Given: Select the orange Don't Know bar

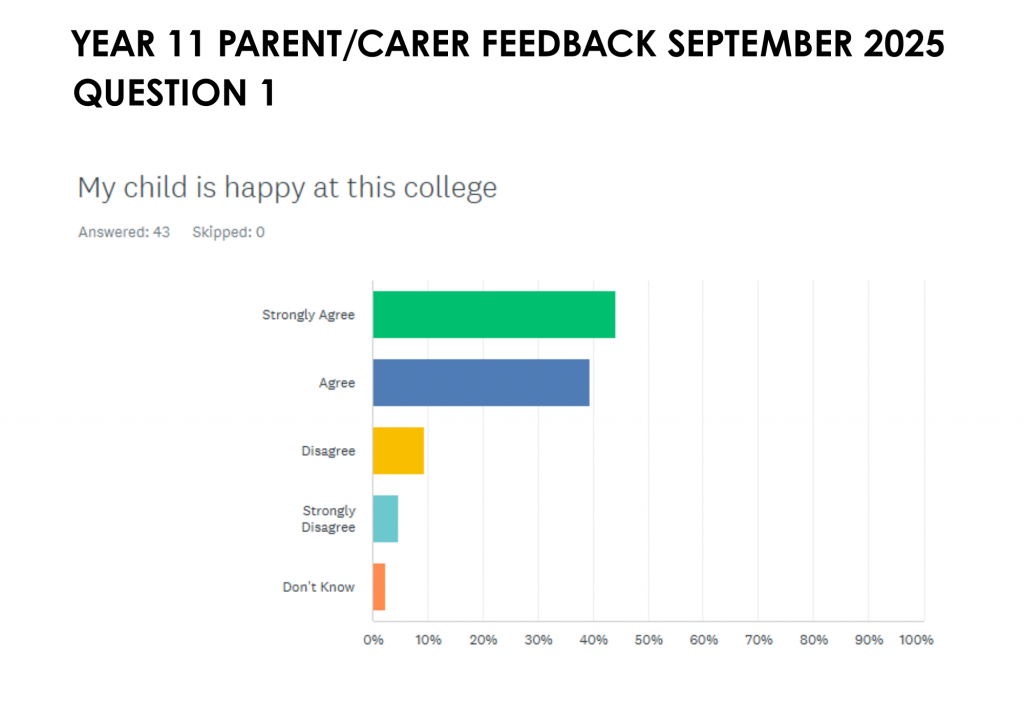Looking at the screenshot, I should (379, 587).
